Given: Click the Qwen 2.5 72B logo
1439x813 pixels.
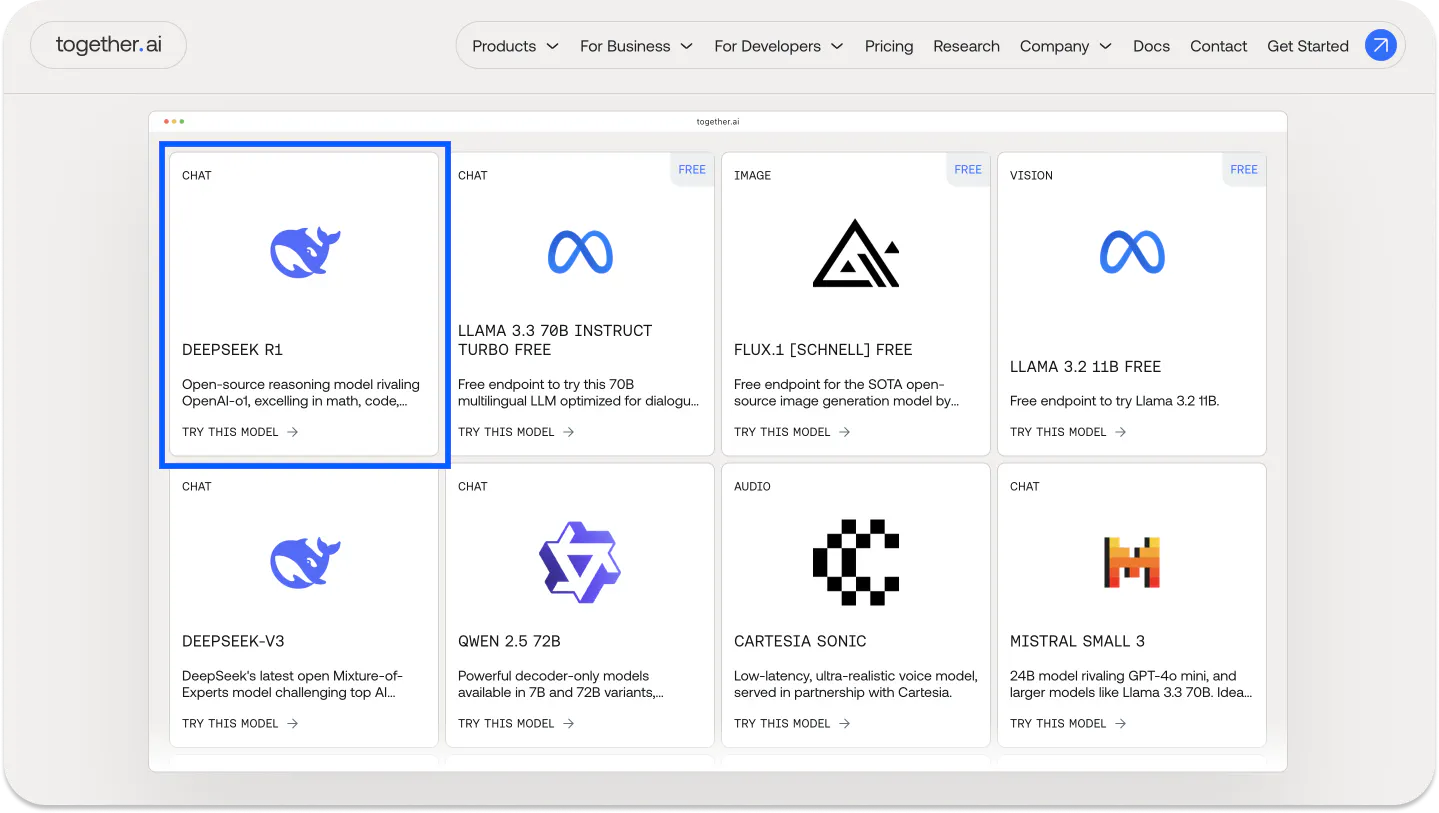Looking at the screenshot, I should [x=580, y=562].
